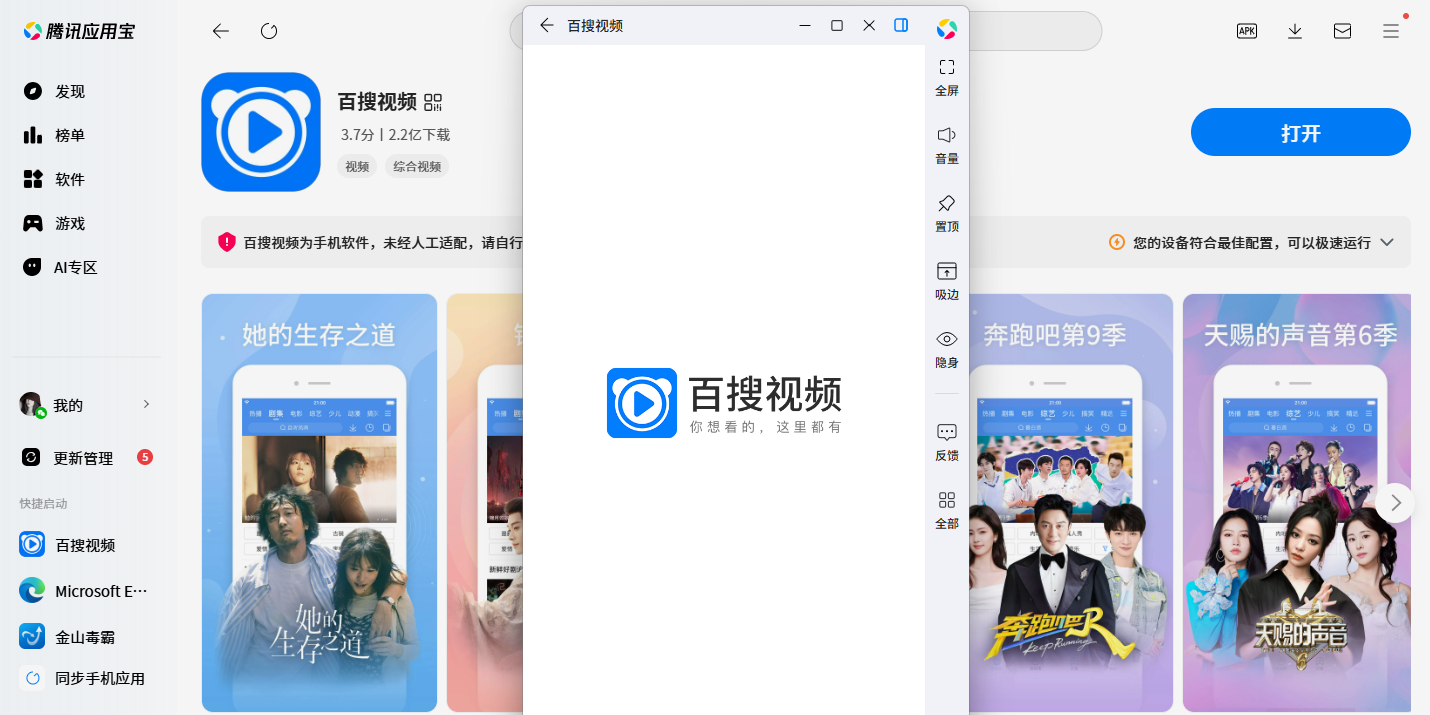The width and height of the screenshot is (1430, 715).
Task: Click the 百搜视频 app title heading
Action: point(377,102)
